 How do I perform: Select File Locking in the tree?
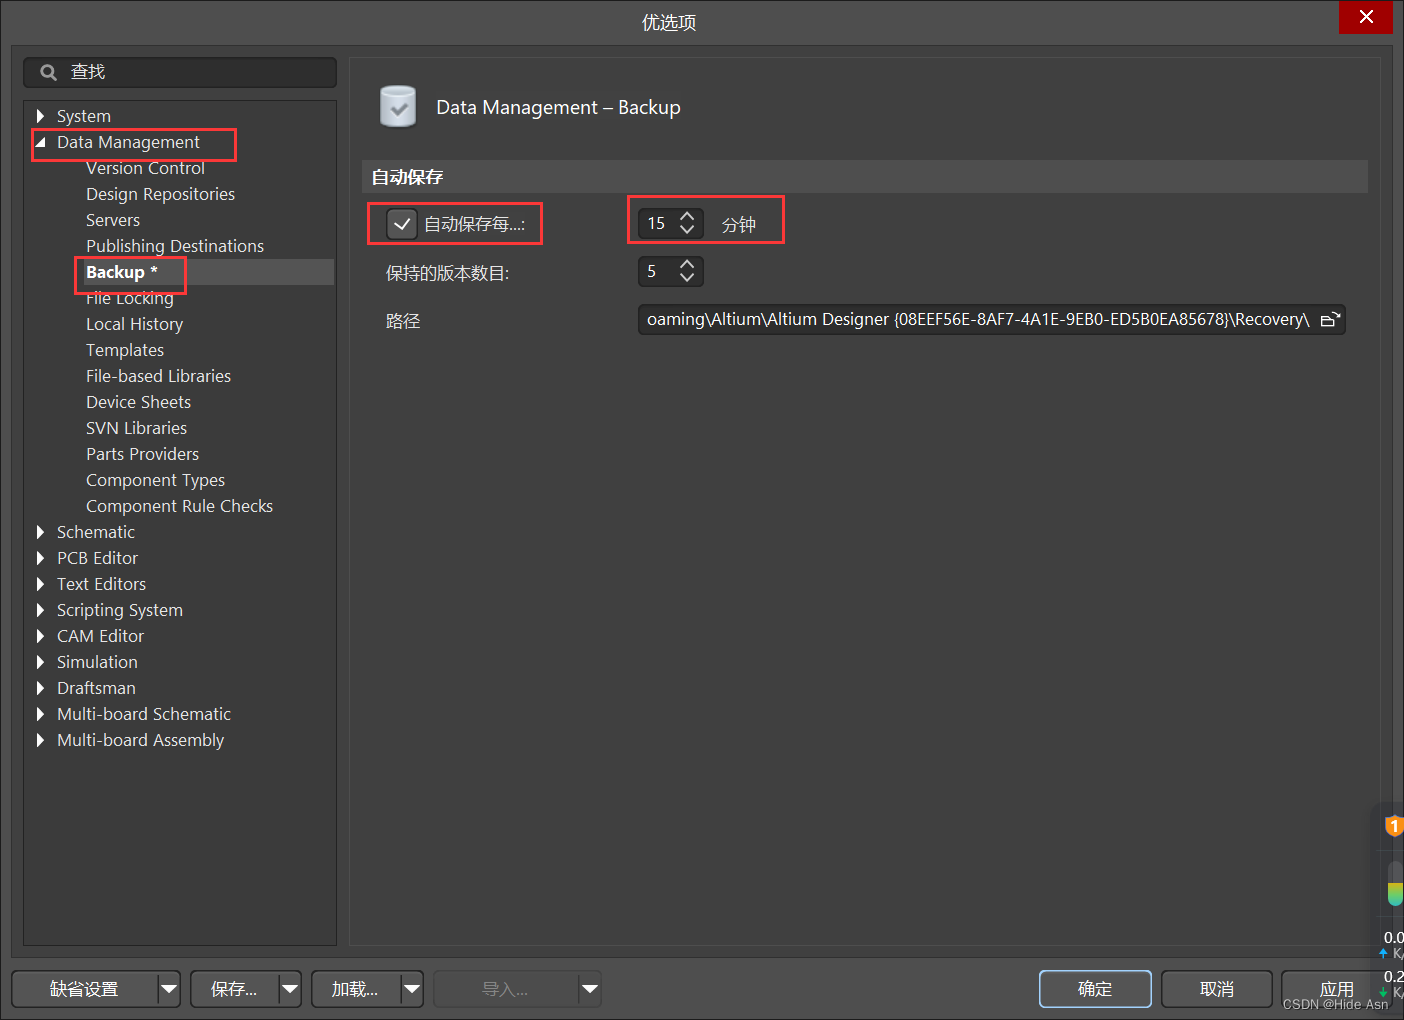tap(130, 298)
